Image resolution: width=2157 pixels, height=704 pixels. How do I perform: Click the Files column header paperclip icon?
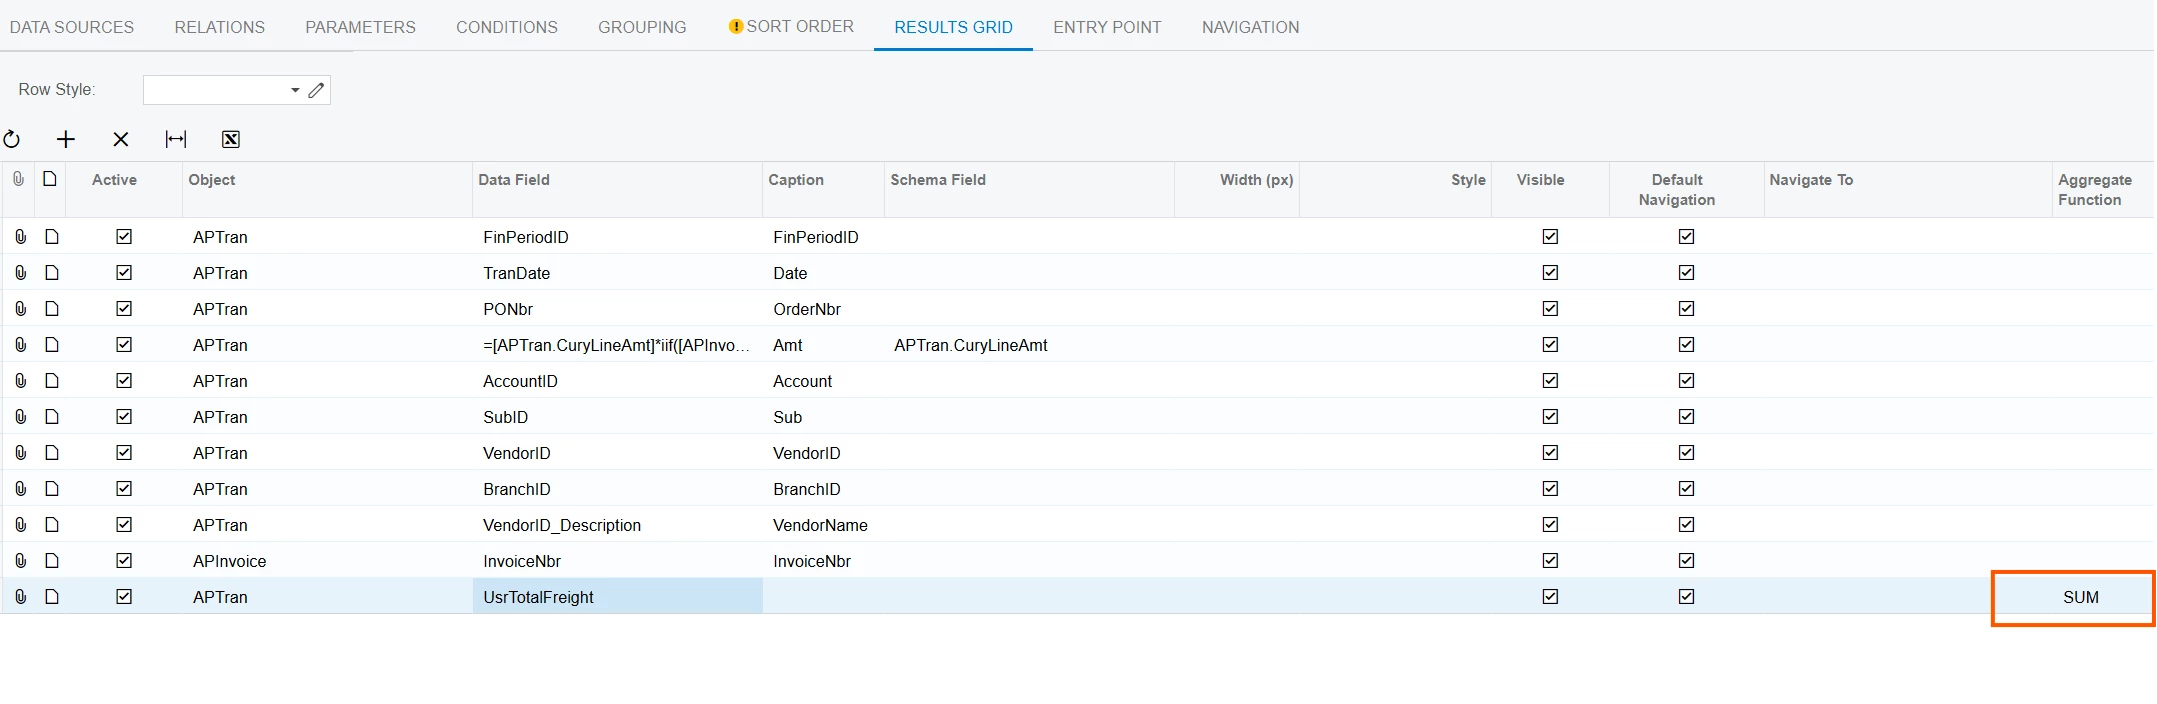point(19,179)
